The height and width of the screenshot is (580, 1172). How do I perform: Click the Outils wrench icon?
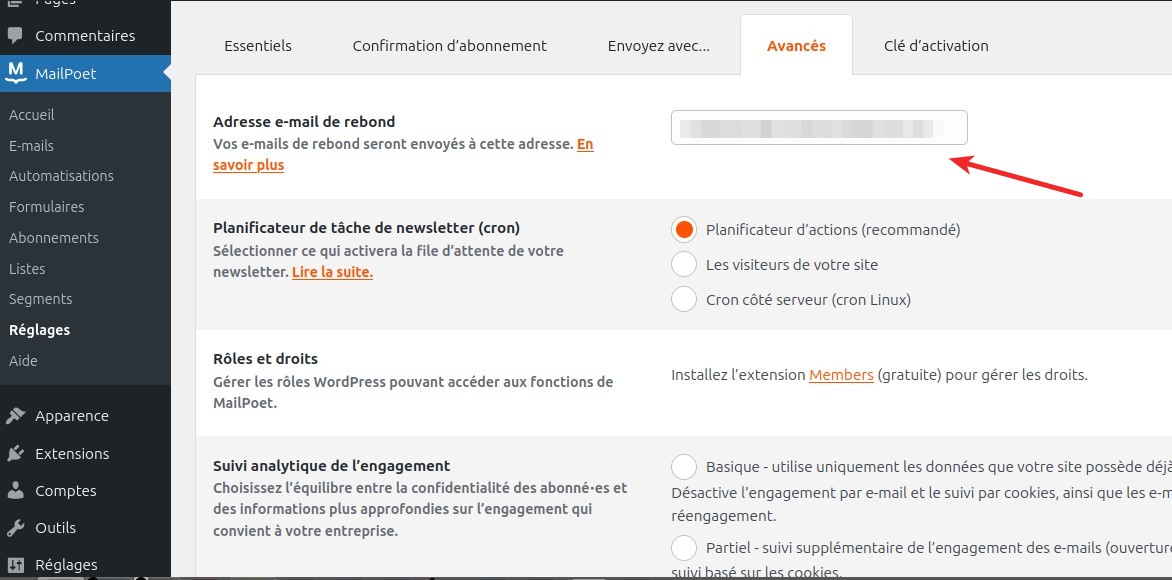(16, 528)
